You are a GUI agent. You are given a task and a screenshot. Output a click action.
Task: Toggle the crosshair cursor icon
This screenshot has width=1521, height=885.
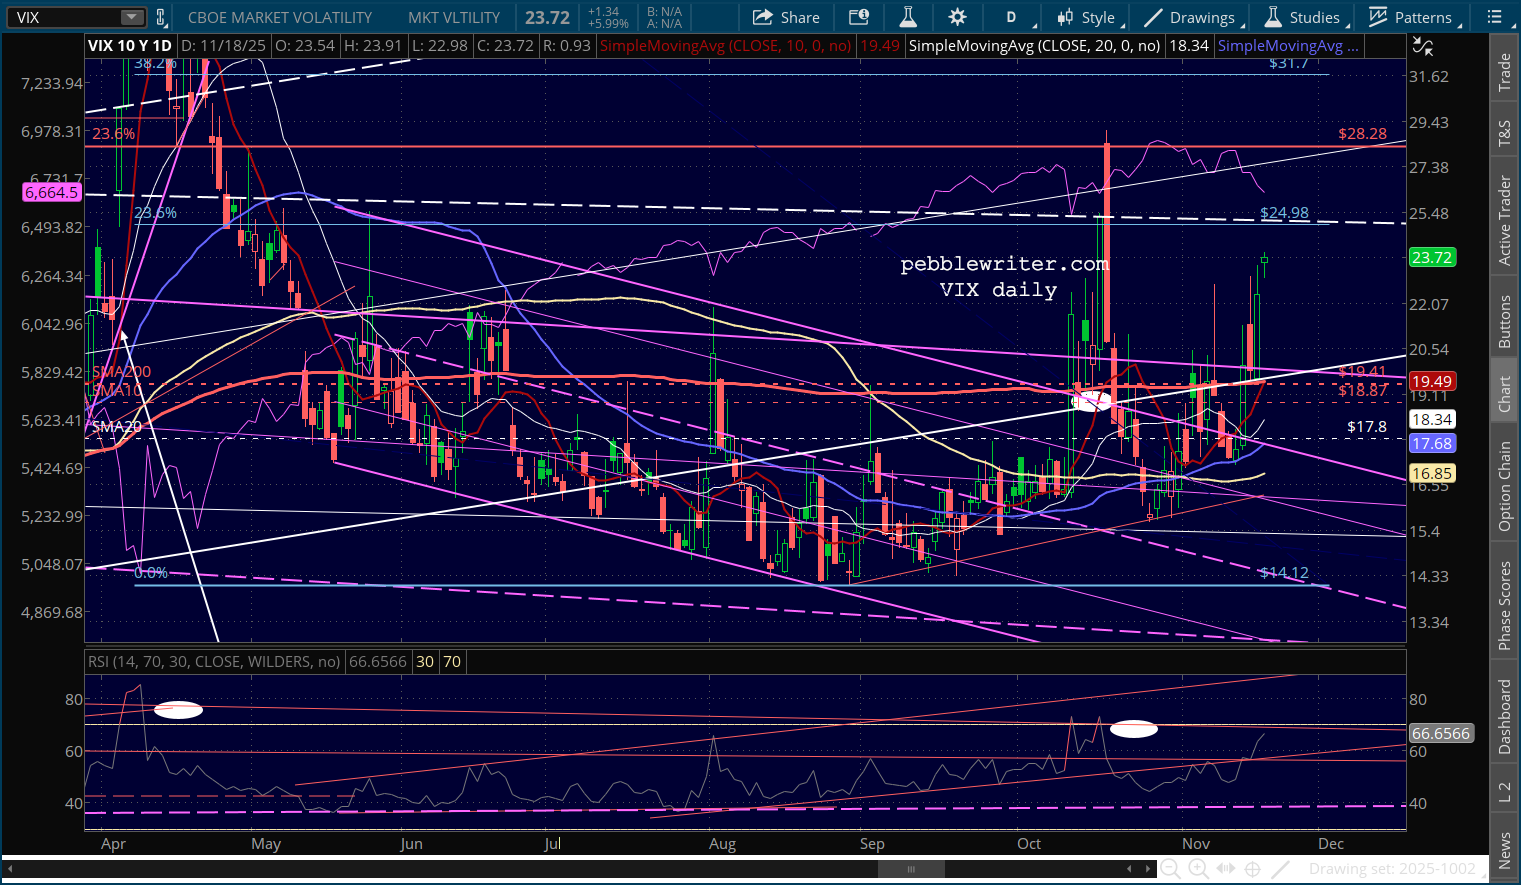point(1252,869)
